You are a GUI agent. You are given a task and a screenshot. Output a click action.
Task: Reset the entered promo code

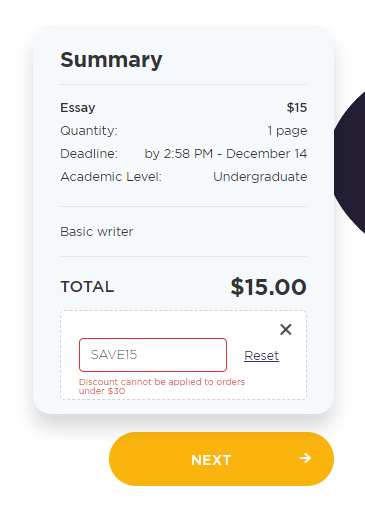tap(262, 356)
